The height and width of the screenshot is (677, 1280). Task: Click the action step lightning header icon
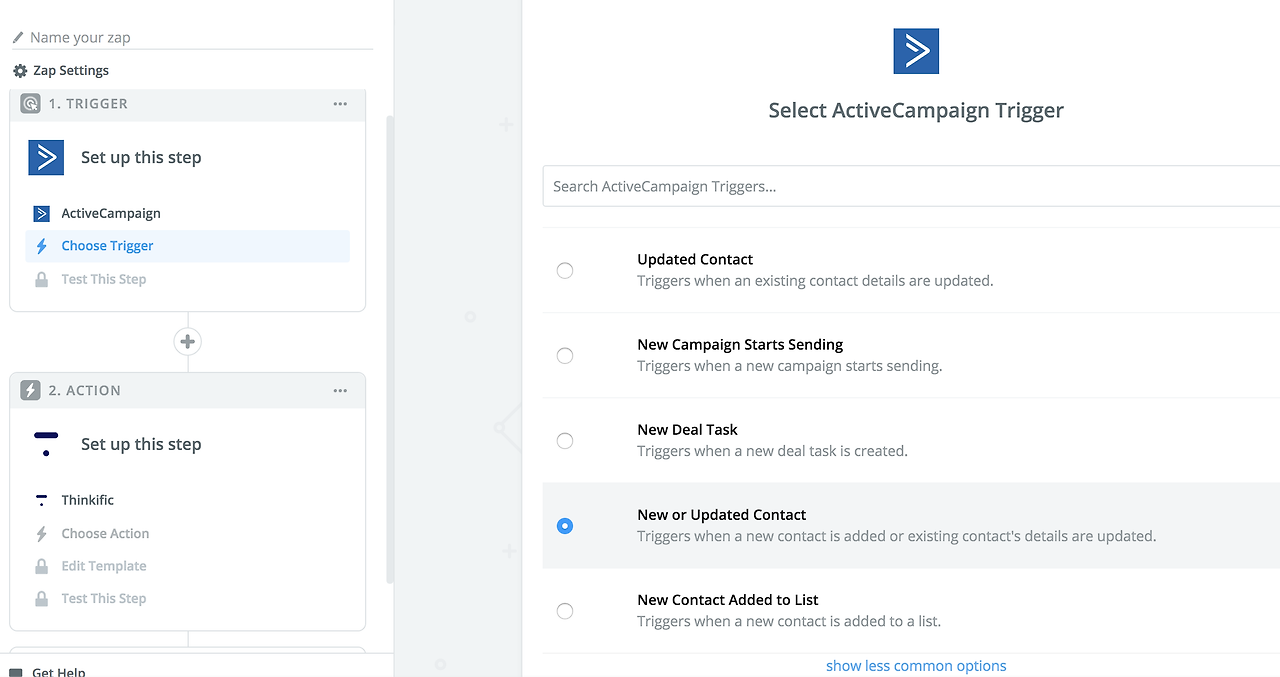tap(31, 391)
